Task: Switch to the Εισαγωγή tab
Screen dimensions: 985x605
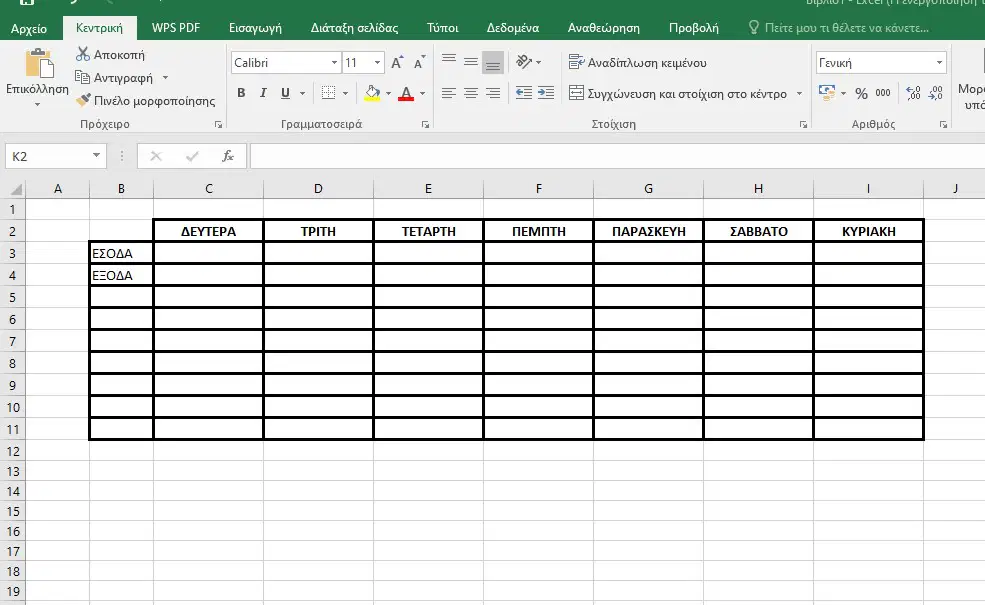Action: click(x=255, y=28)
